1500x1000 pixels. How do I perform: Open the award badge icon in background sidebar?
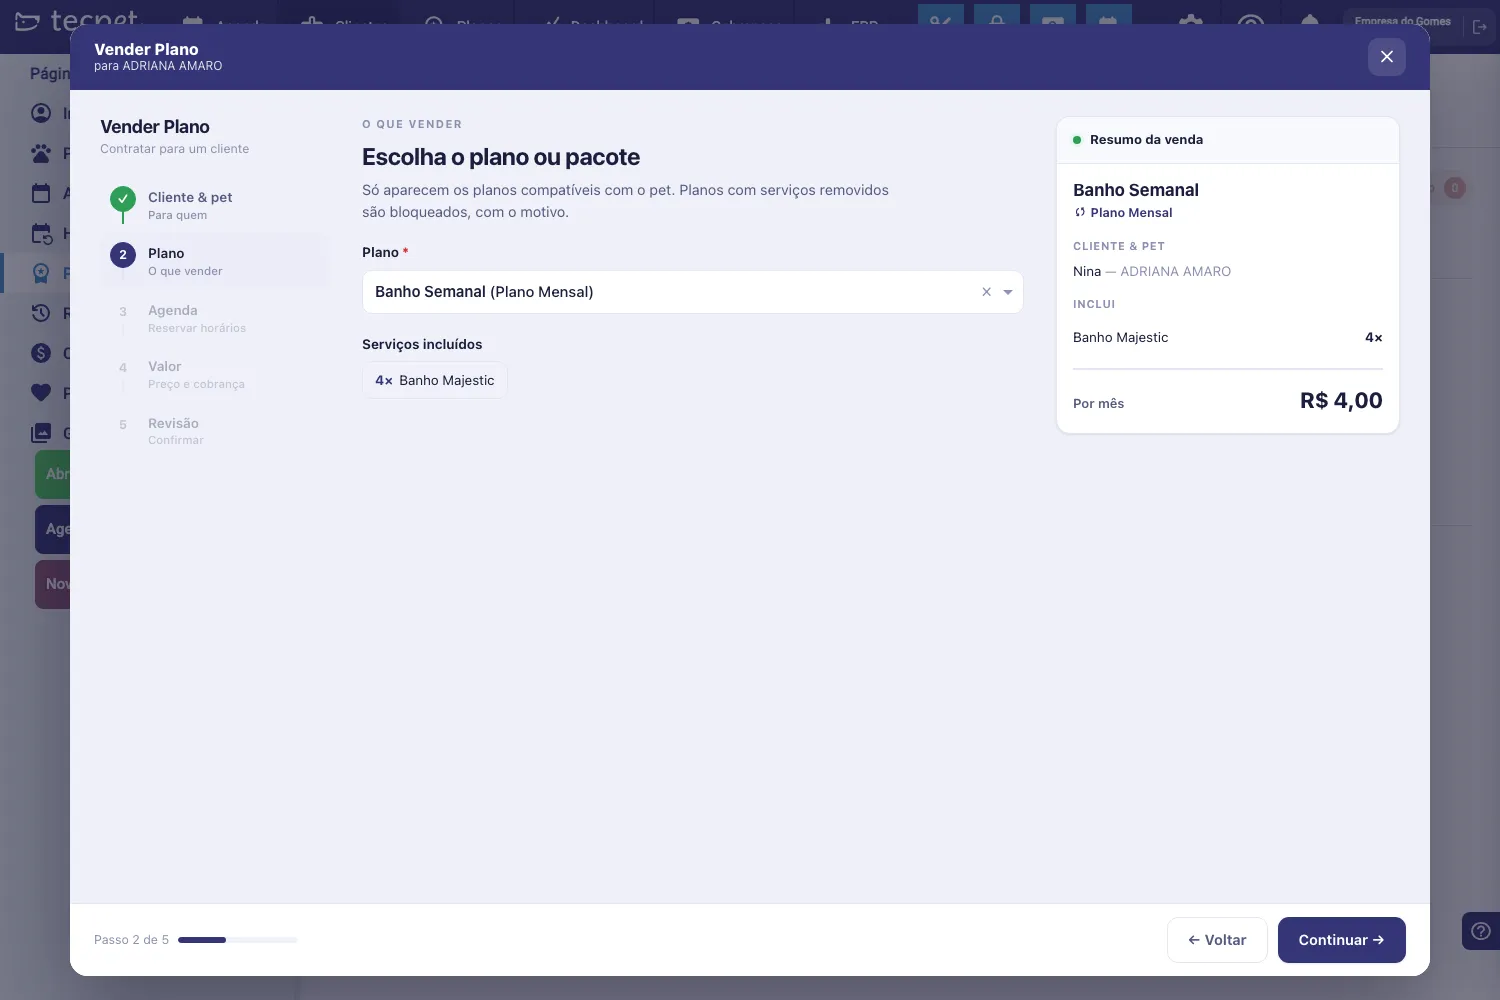pyautogui.click(x=41, y=273)
